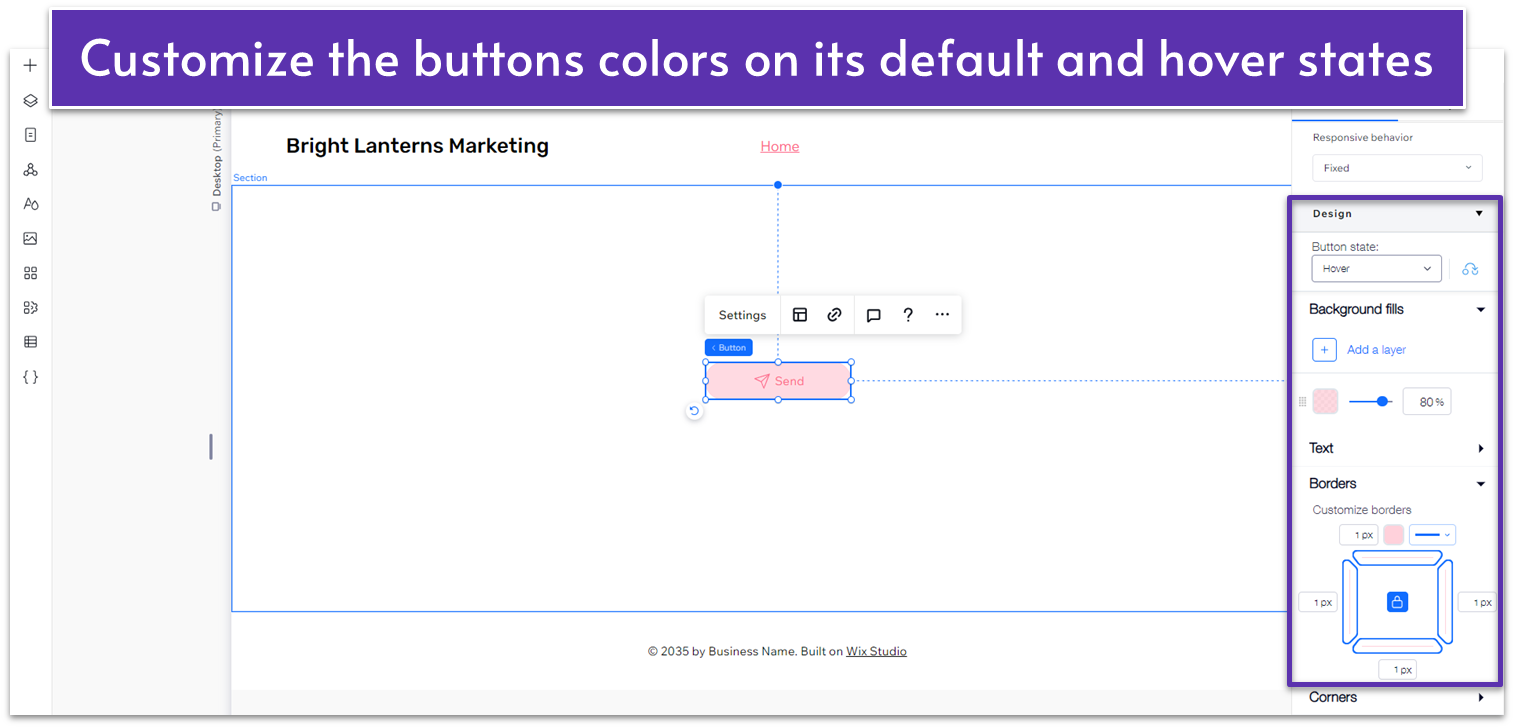
Task: Open the Layers panel icon
Action: (30, 100)
